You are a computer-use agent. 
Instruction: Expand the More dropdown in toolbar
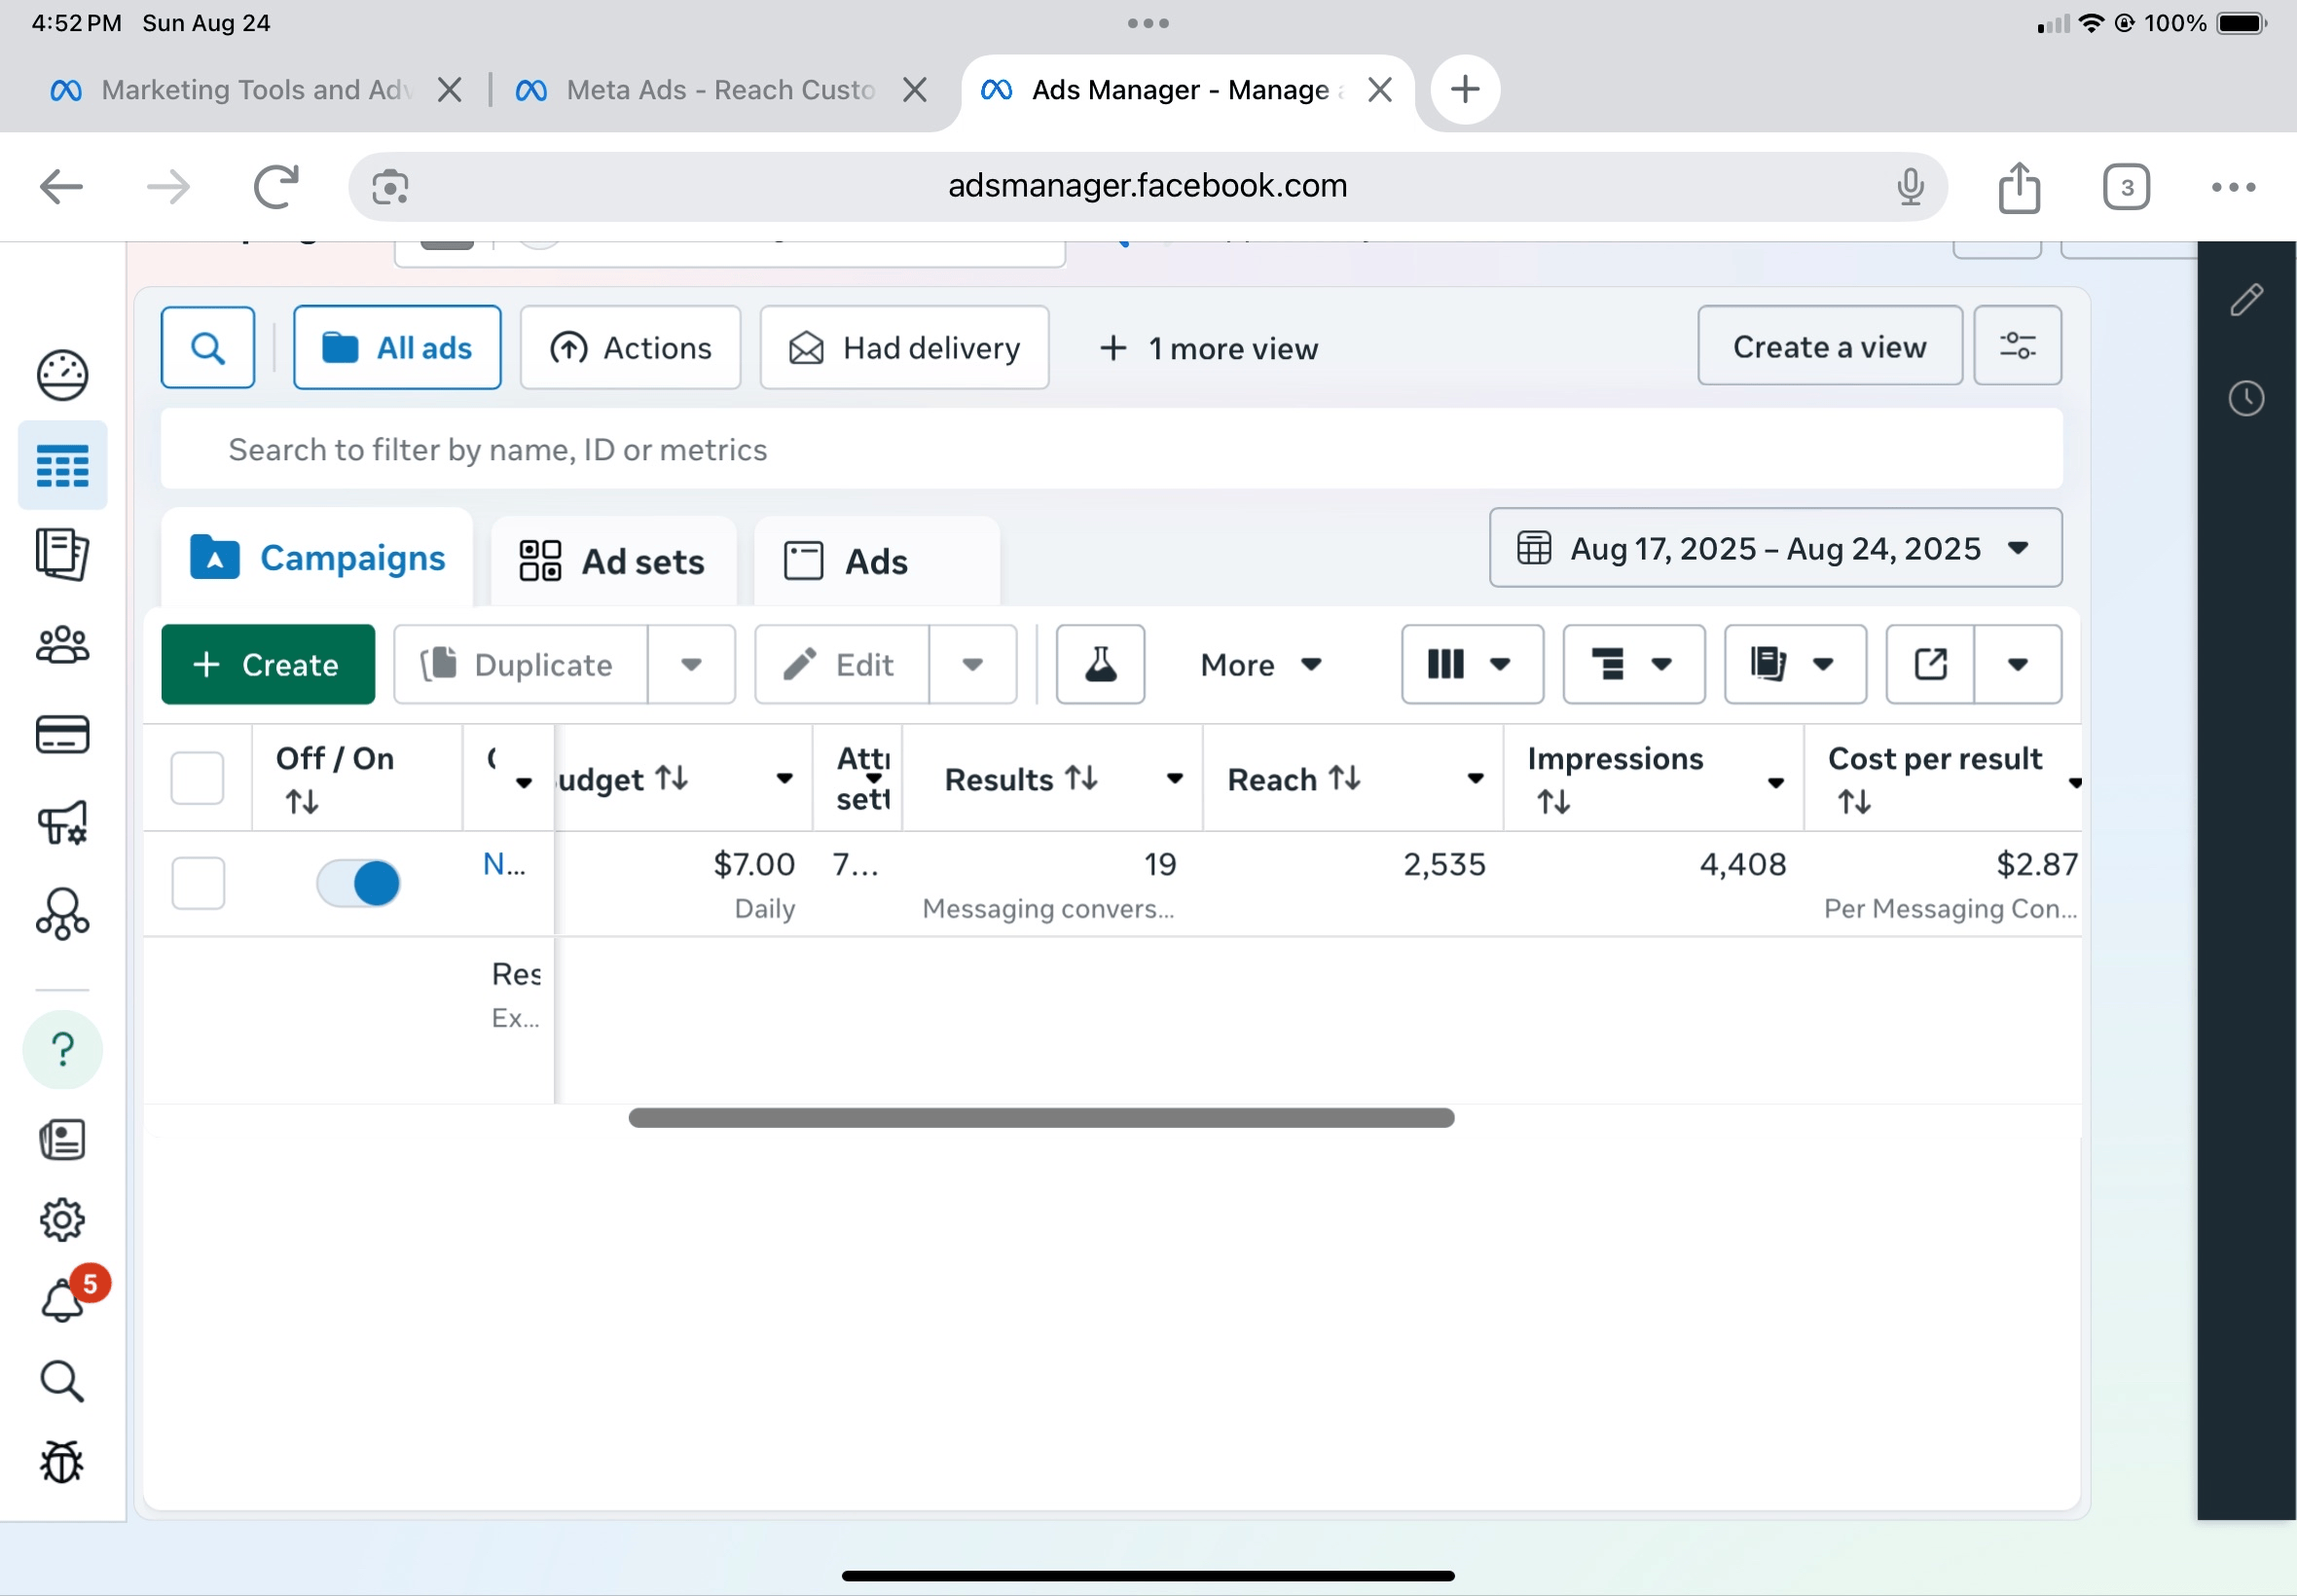[1260, 665]
